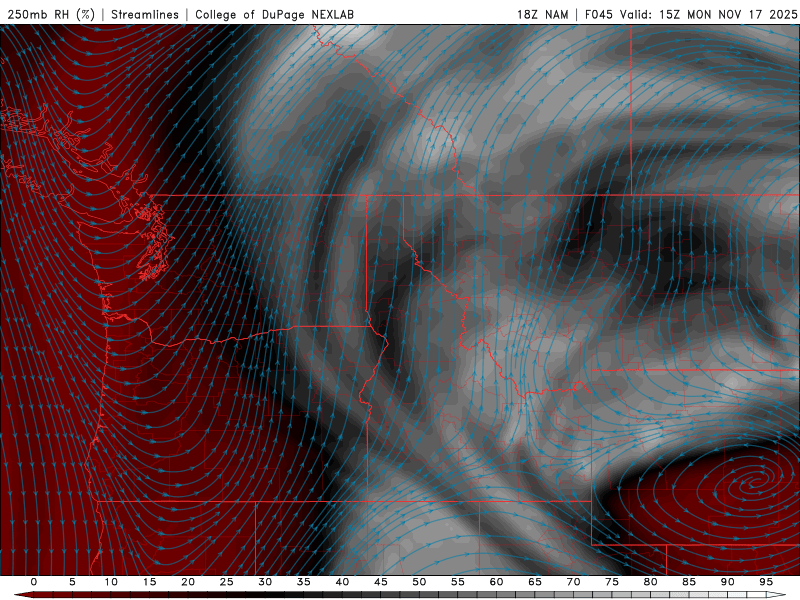
Task: Click the colorbar label "65"
Action: point(535,582)
